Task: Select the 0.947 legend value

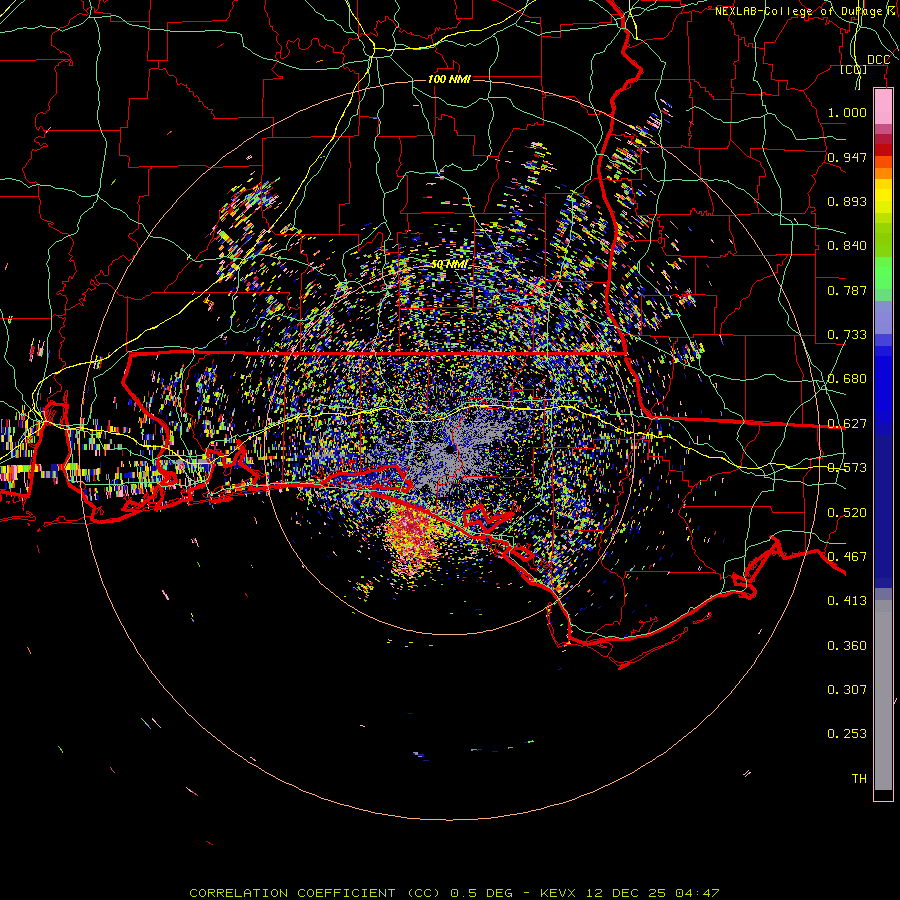Action: coord(847,157)
